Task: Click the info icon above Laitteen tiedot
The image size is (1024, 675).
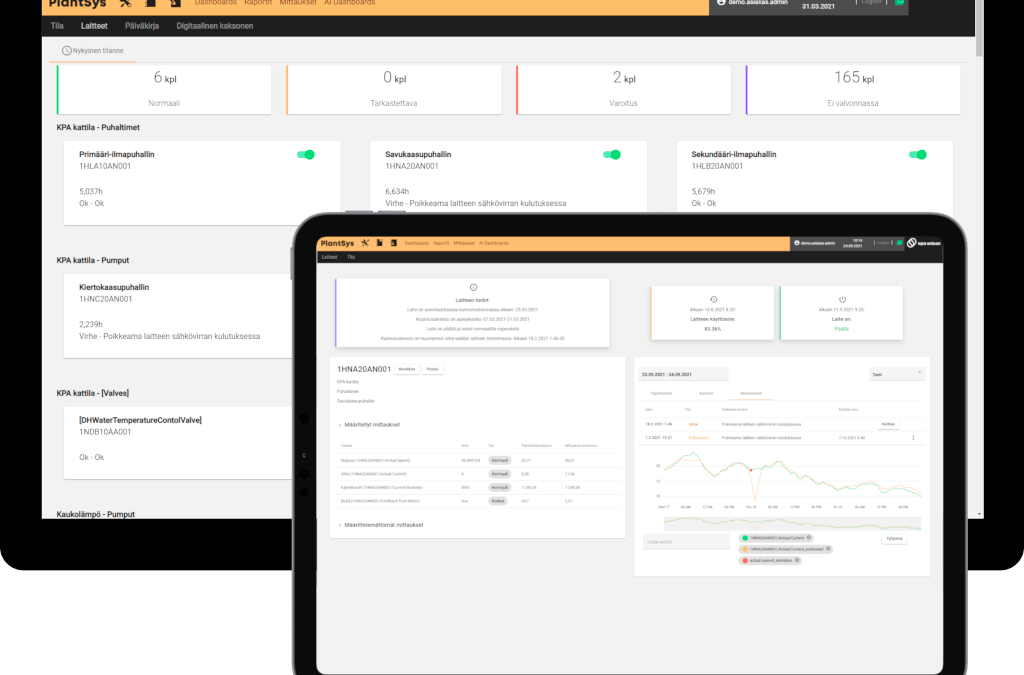Action: pos(473,287)
